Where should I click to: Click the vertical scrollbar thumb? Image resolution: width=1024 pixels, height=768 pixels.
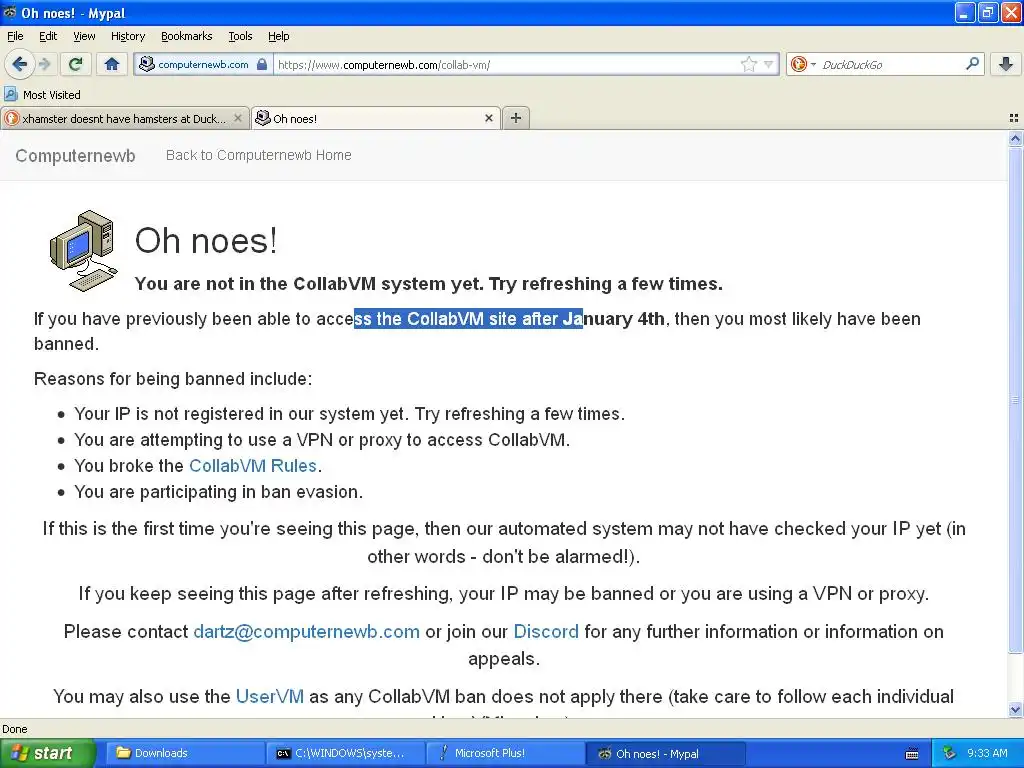point(1015,398)
